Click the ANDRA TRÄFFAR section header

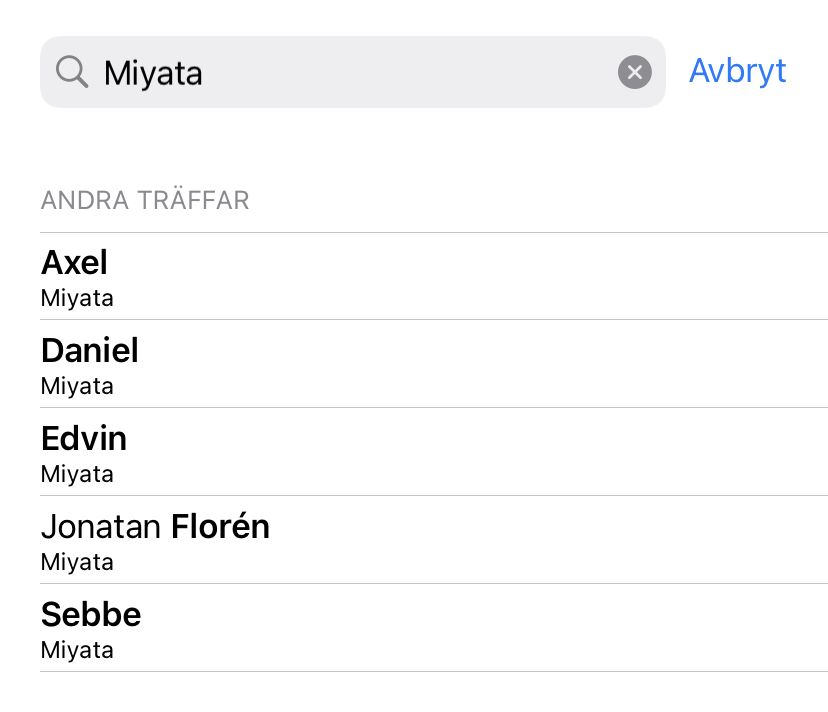click(145, 201)
